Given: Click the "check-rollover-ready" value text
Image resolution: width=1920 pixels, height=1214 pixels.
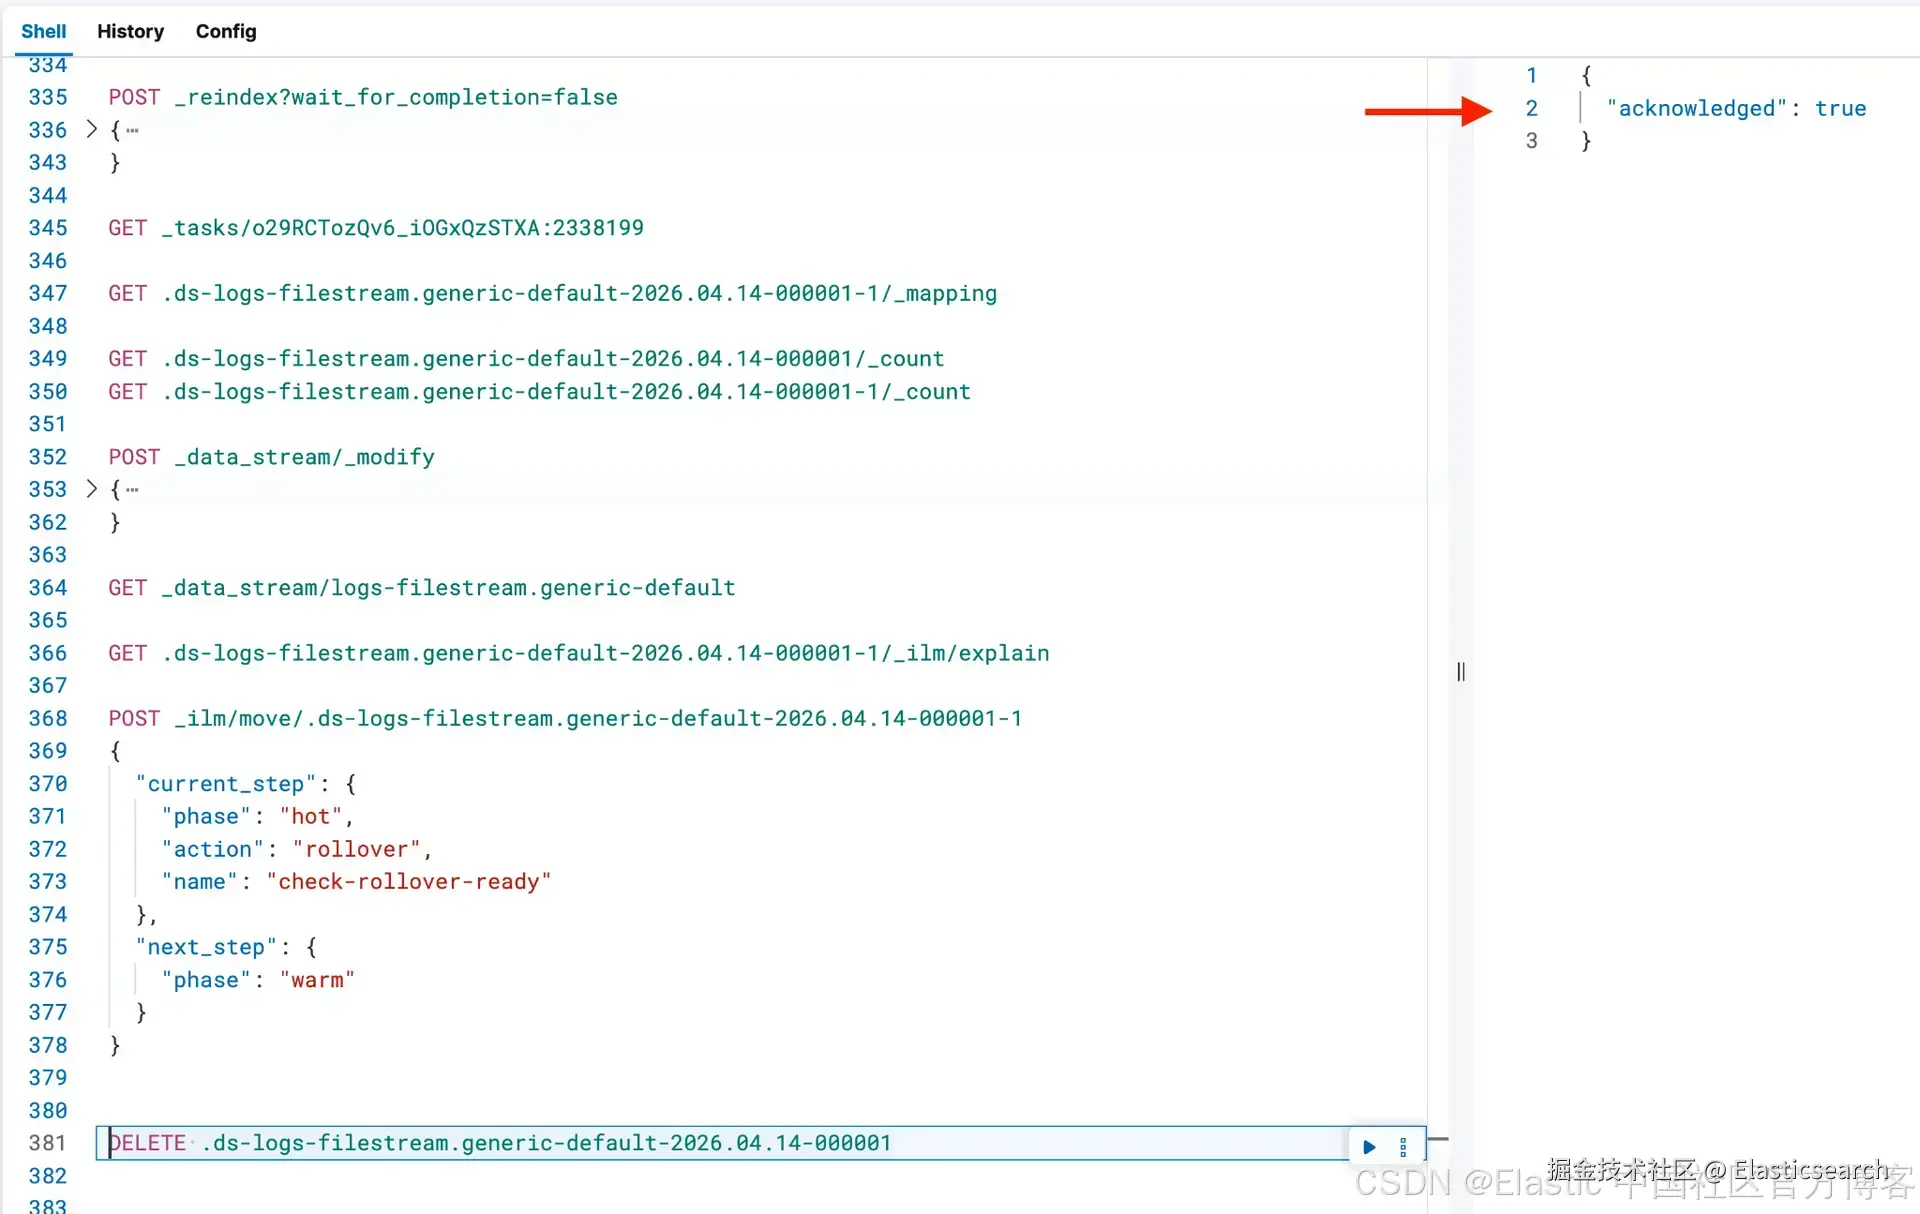Looking at the screenshot, I should 408,882.
